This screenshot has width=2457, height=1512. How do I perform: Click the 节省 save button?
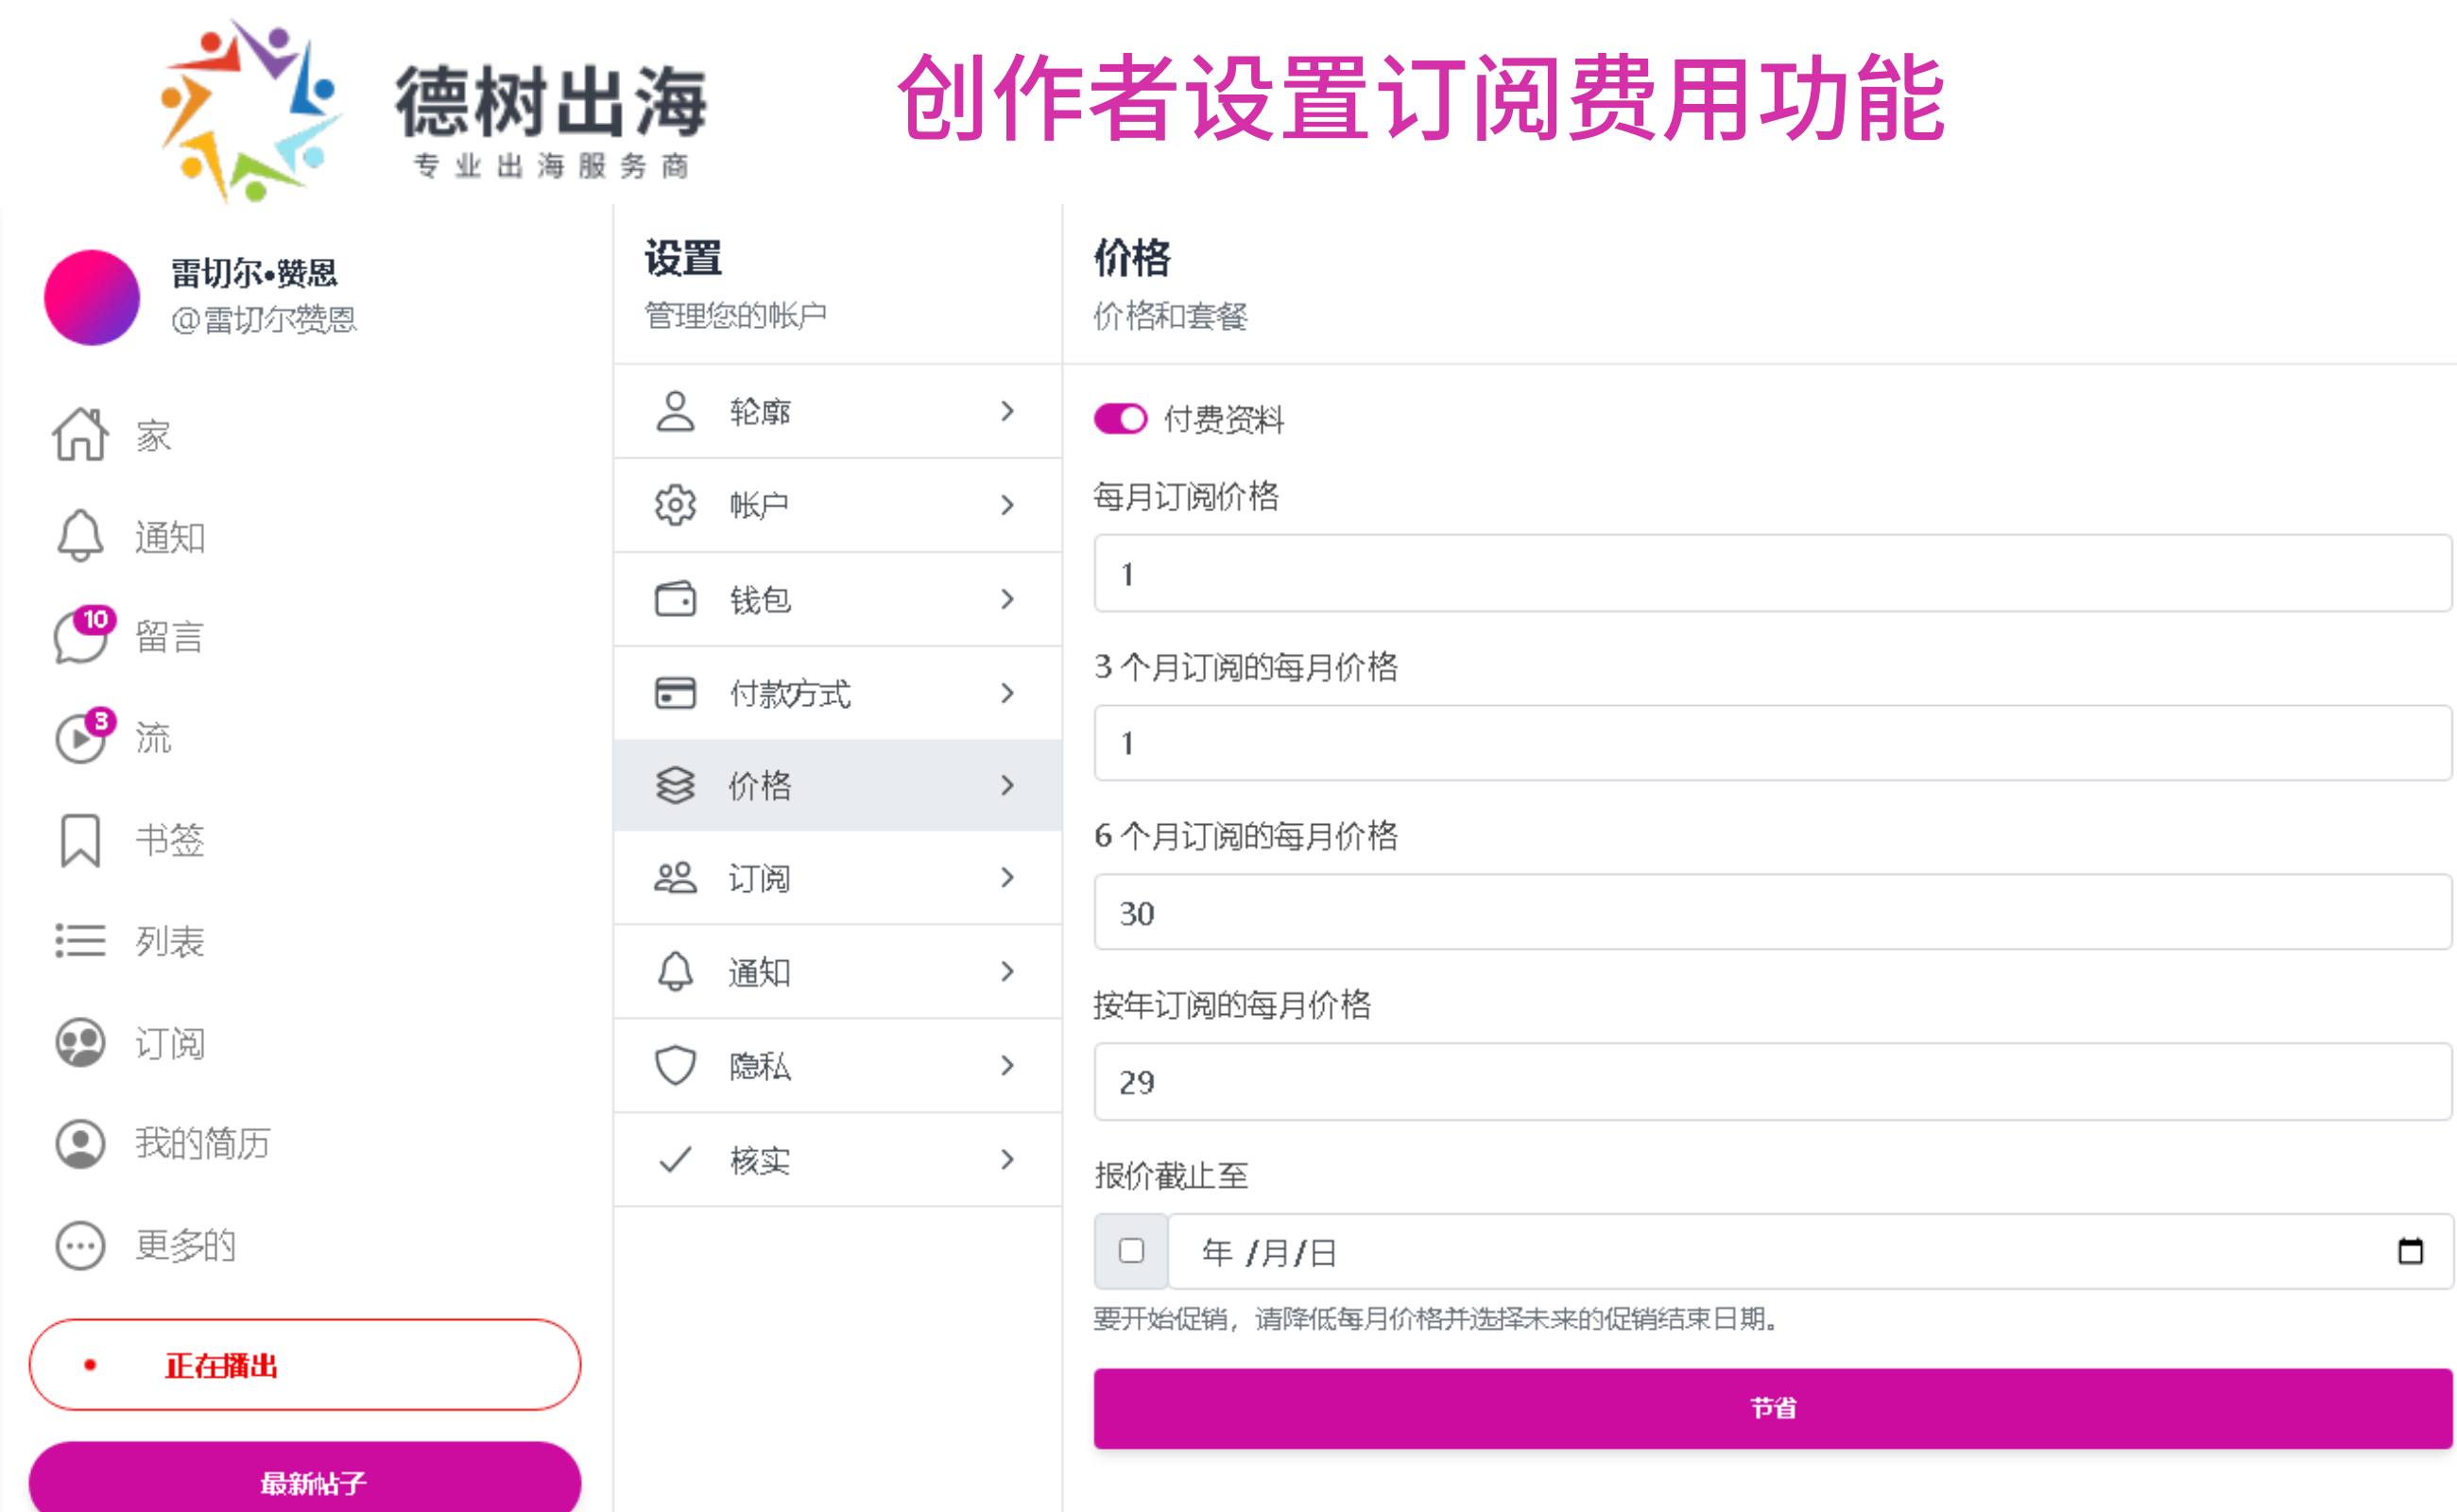point(1772,1408)
